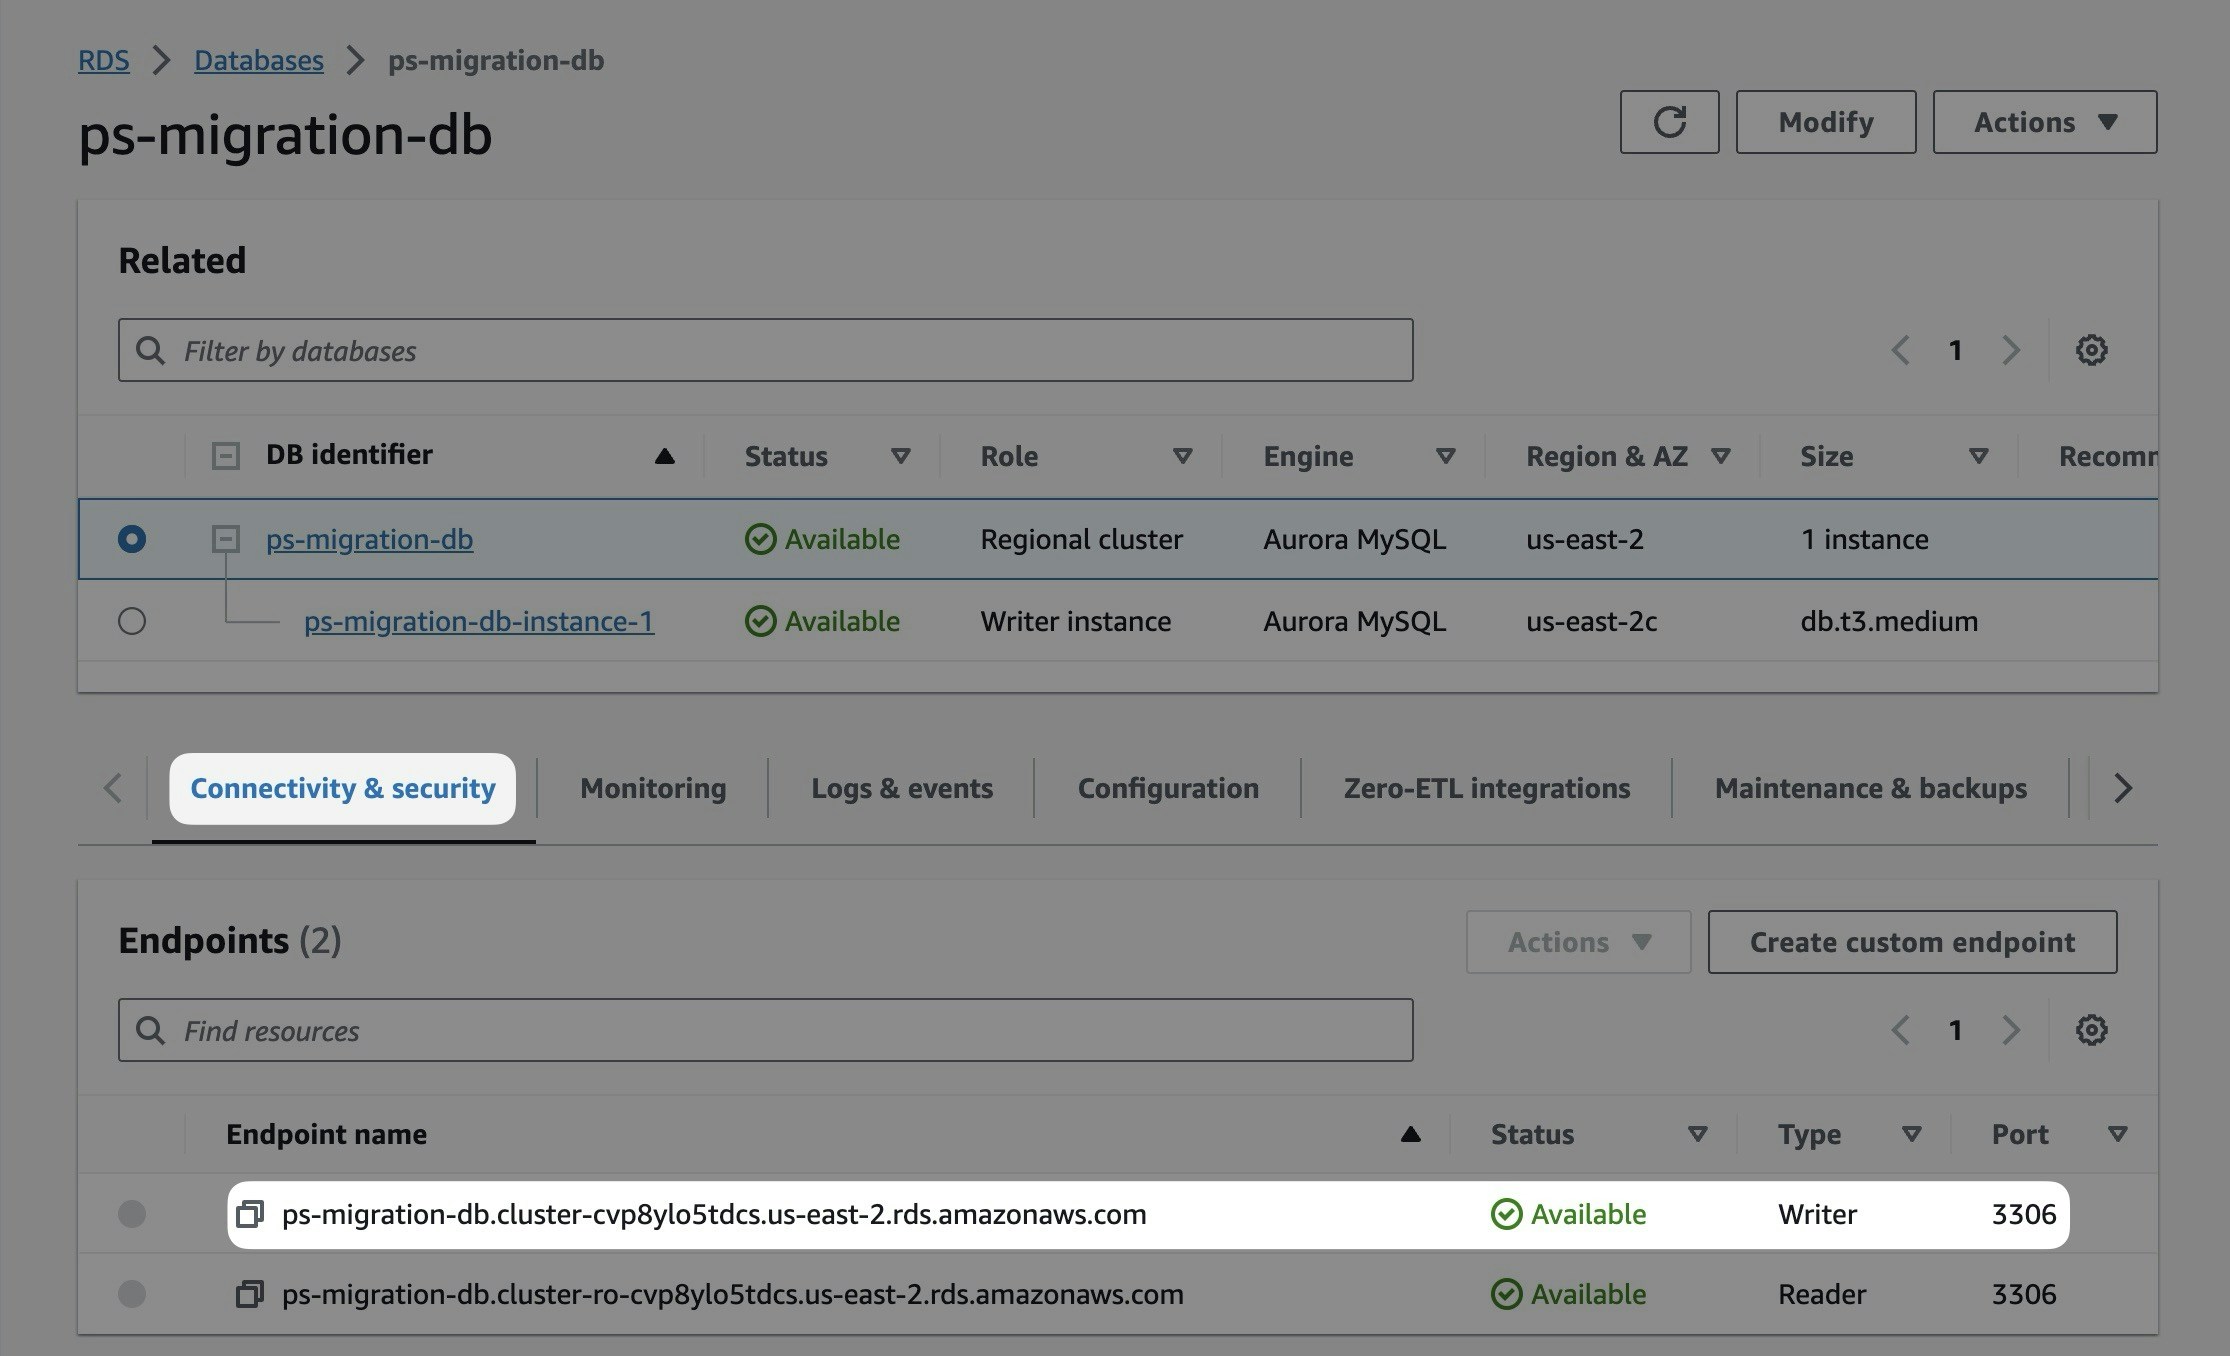Sort by Engine column
The image size is (2230, 1356).
click(1445, 456)
